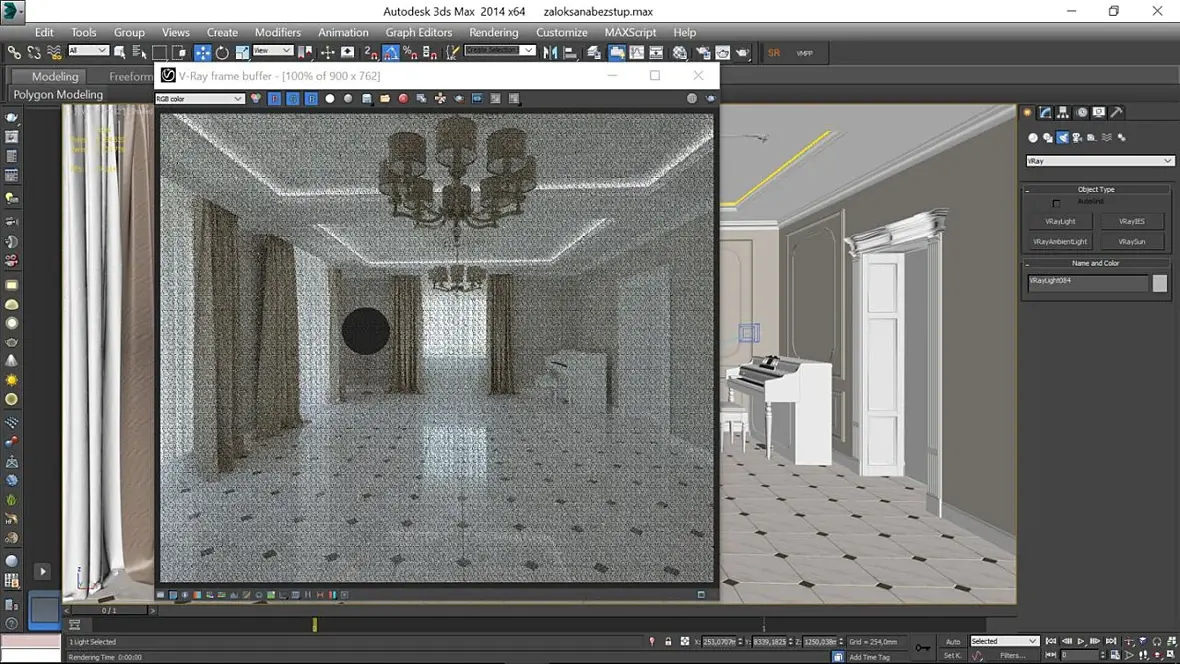
Task: Open Render Setup from the toolbar
Action: pos(703,53)
